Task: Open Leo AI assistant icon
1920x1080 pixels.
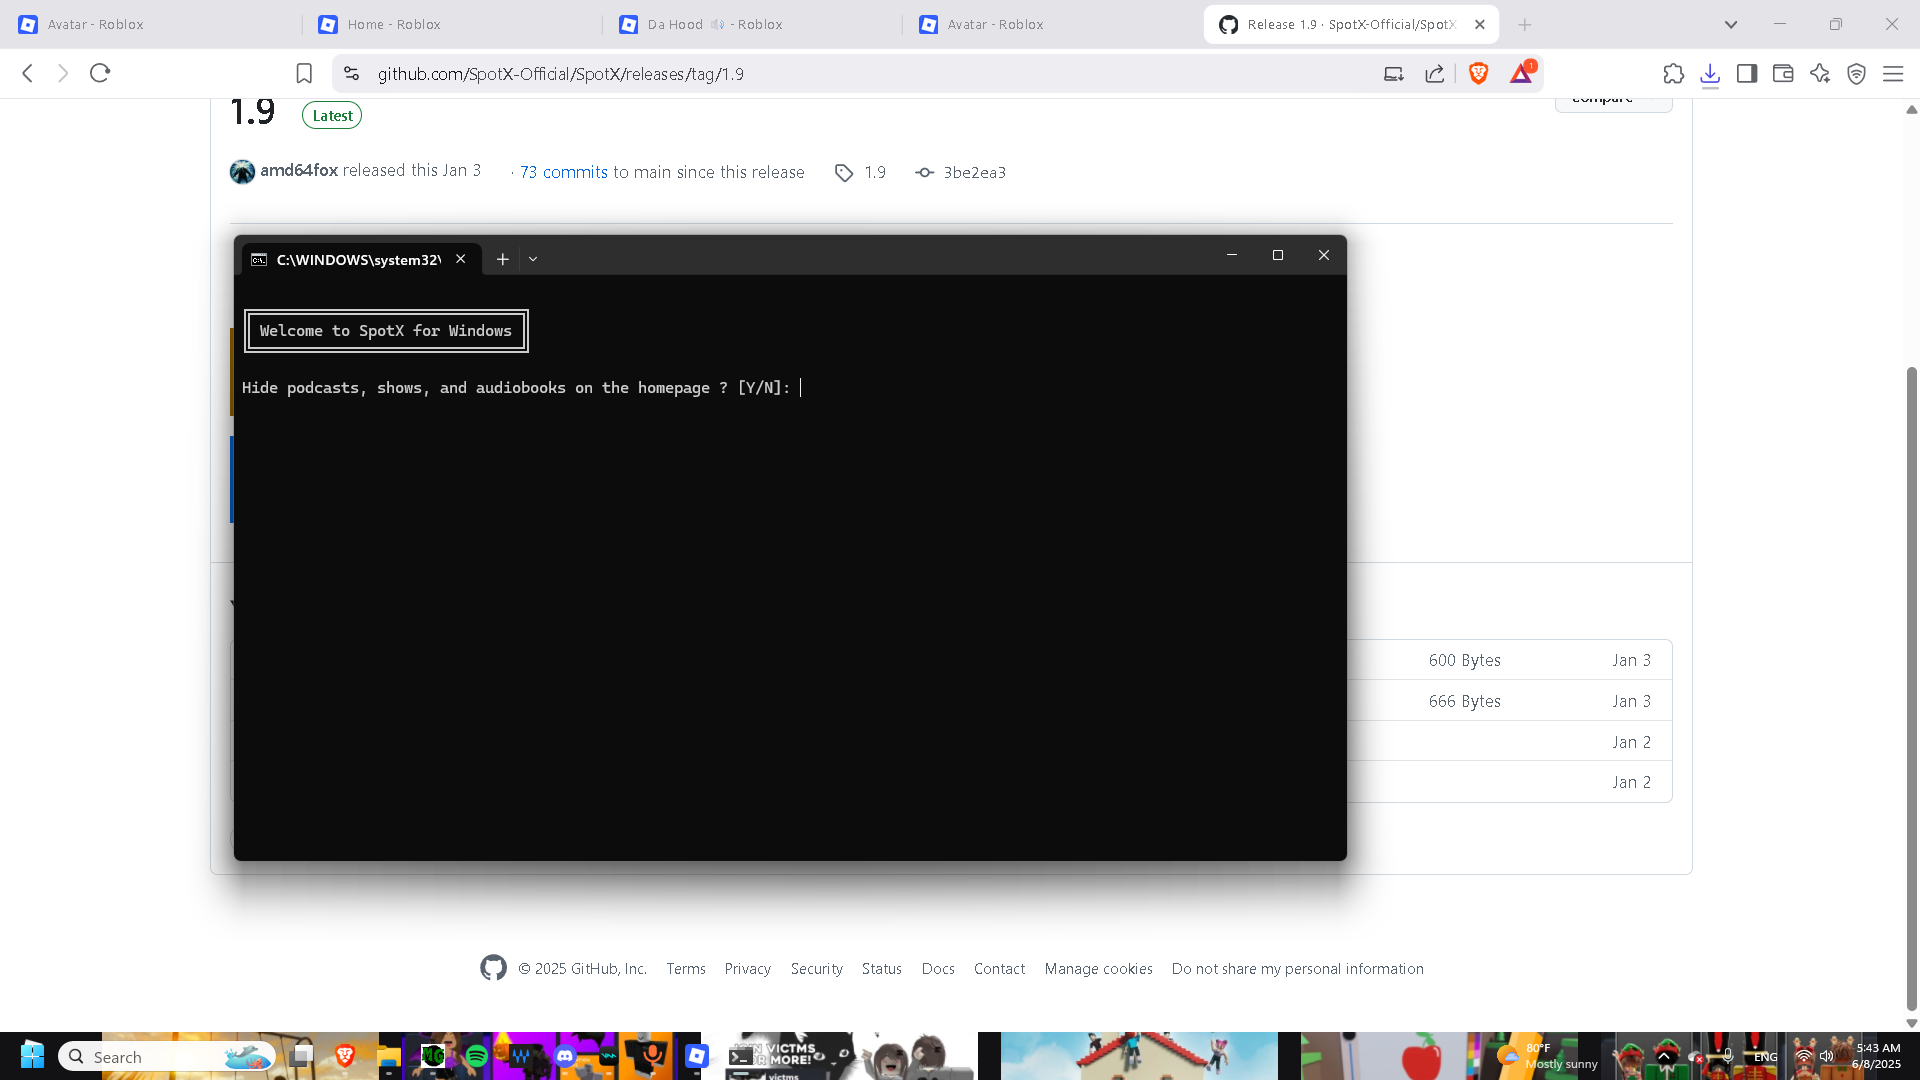Action: click(x=1820, y=73)
